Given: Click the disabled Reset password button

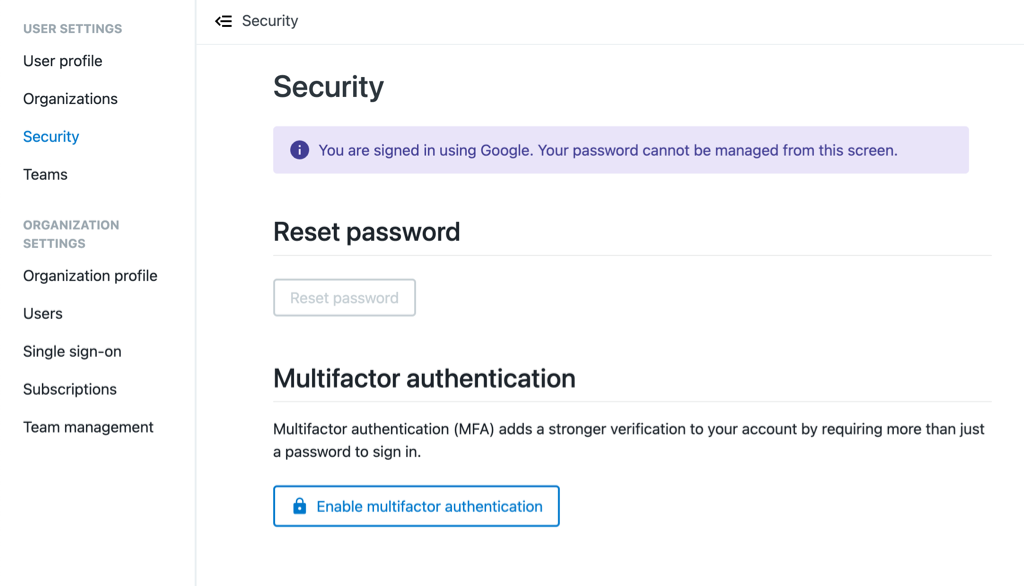Looking at the screenshot, I should click(344, 298).
